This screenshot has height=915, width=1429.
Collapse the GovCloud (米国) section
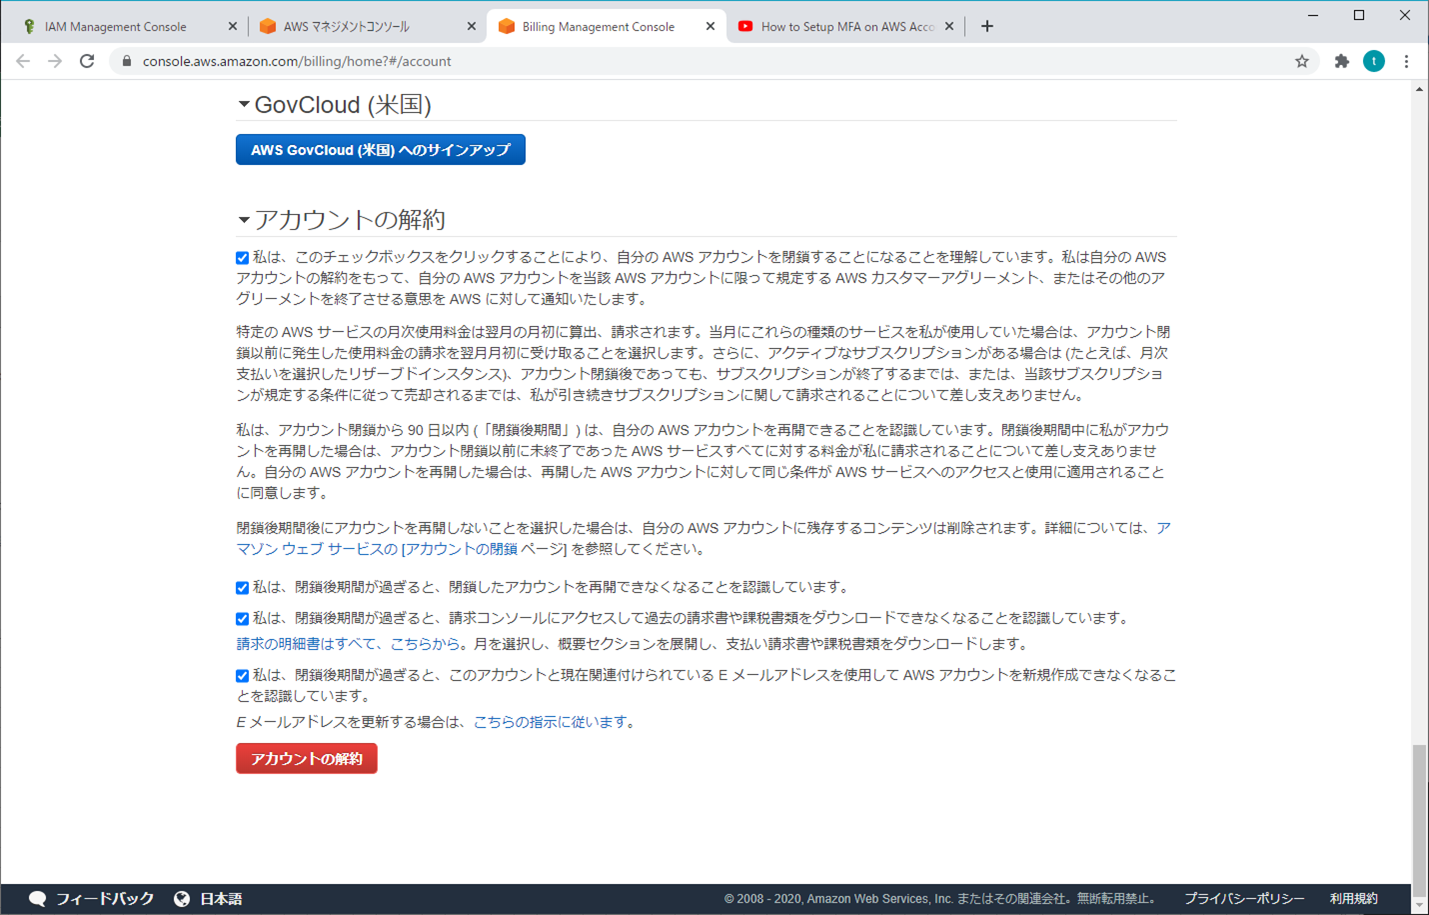pyautogui.click(x=243, y=104)
